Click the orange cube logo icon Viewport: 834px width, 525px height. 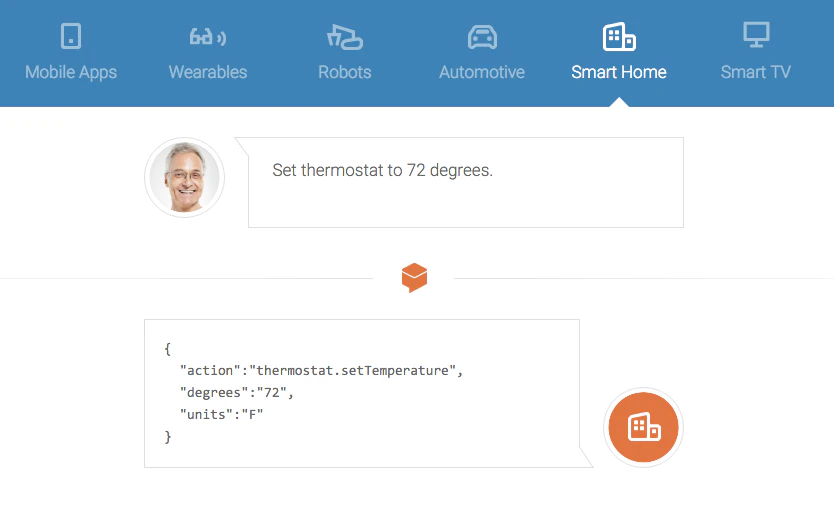[x=414, y=278]
